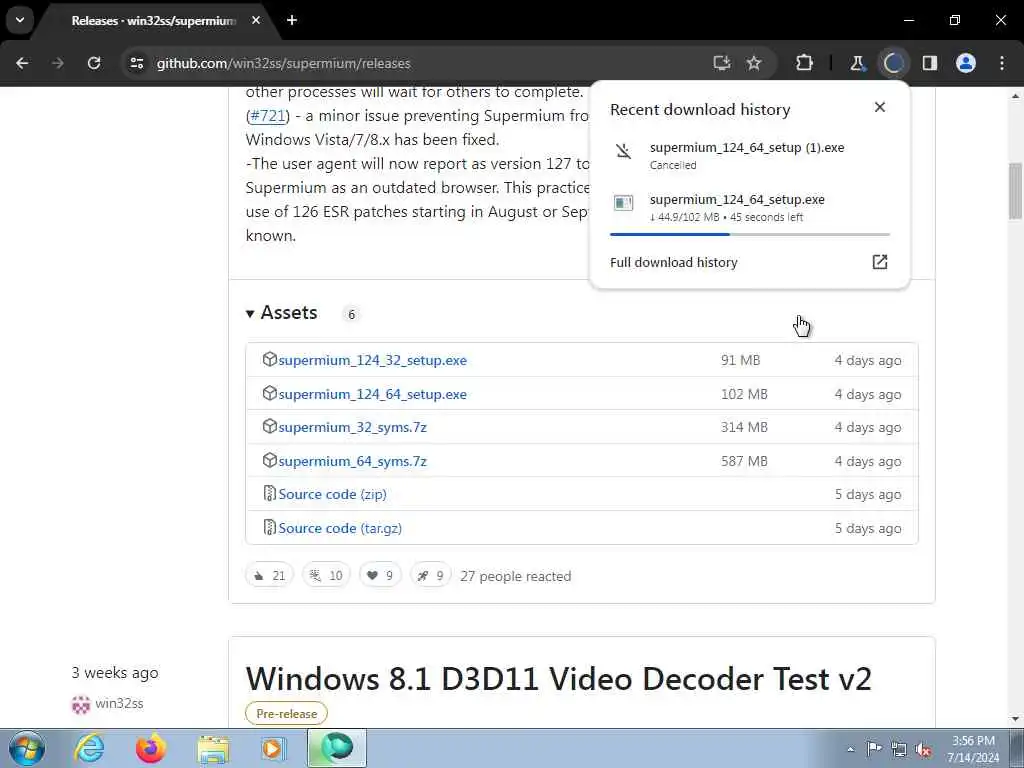
Task: Open the browser three-dot menu
Action: click(1002, 63)
